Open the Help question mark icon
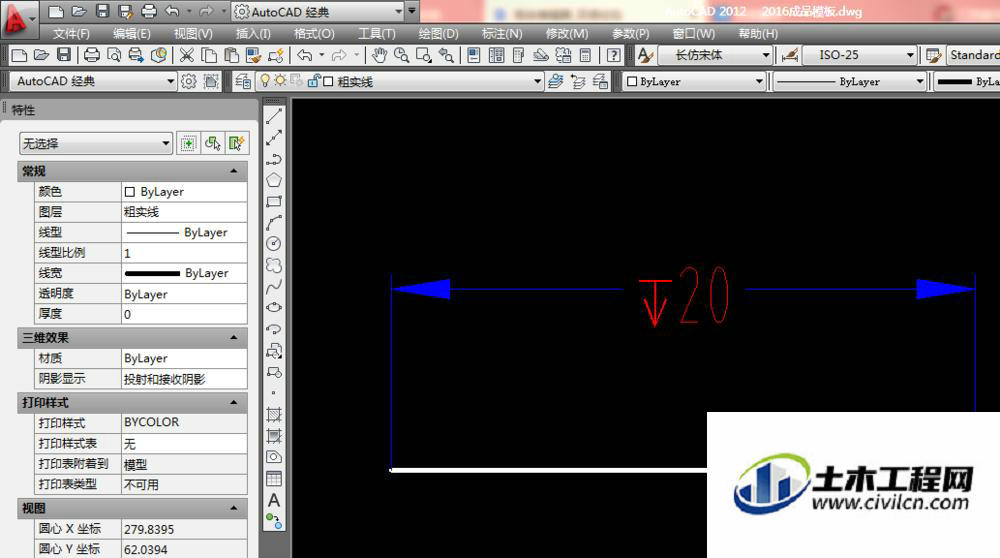Screen dimensions: 1000x558 coord(614,55)
